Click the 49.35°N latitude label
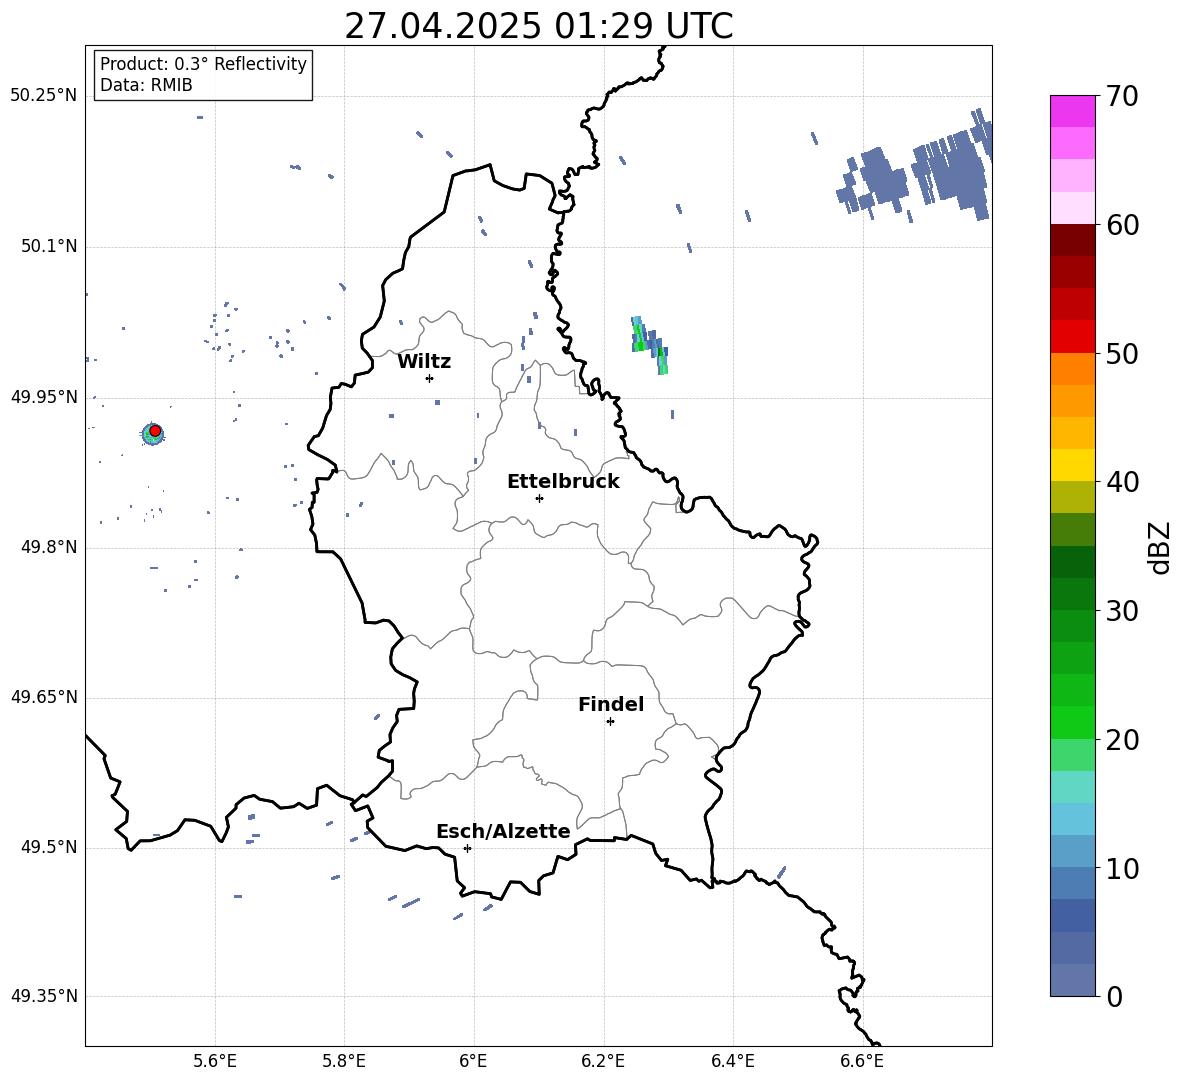This screenshot has height=1081, width=1184. click(x=44, y=996)
